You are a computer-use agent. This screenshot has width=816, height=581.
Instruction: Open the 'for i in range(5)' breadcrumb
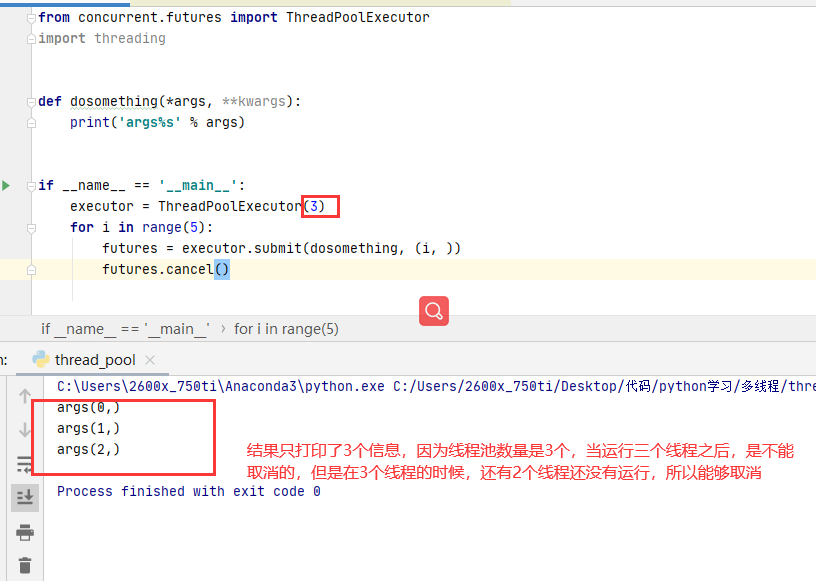[288, 328]
